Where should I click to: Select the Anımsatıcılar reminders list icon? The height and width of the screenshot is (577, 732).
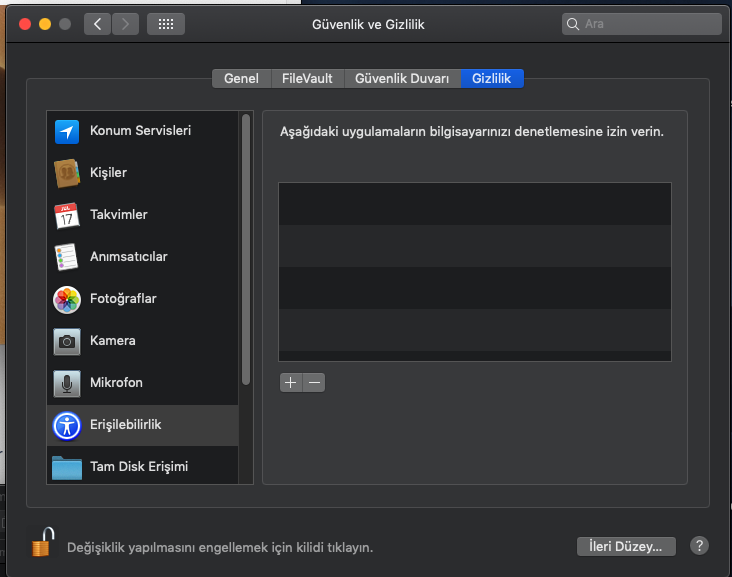click(x=67, y=257)
